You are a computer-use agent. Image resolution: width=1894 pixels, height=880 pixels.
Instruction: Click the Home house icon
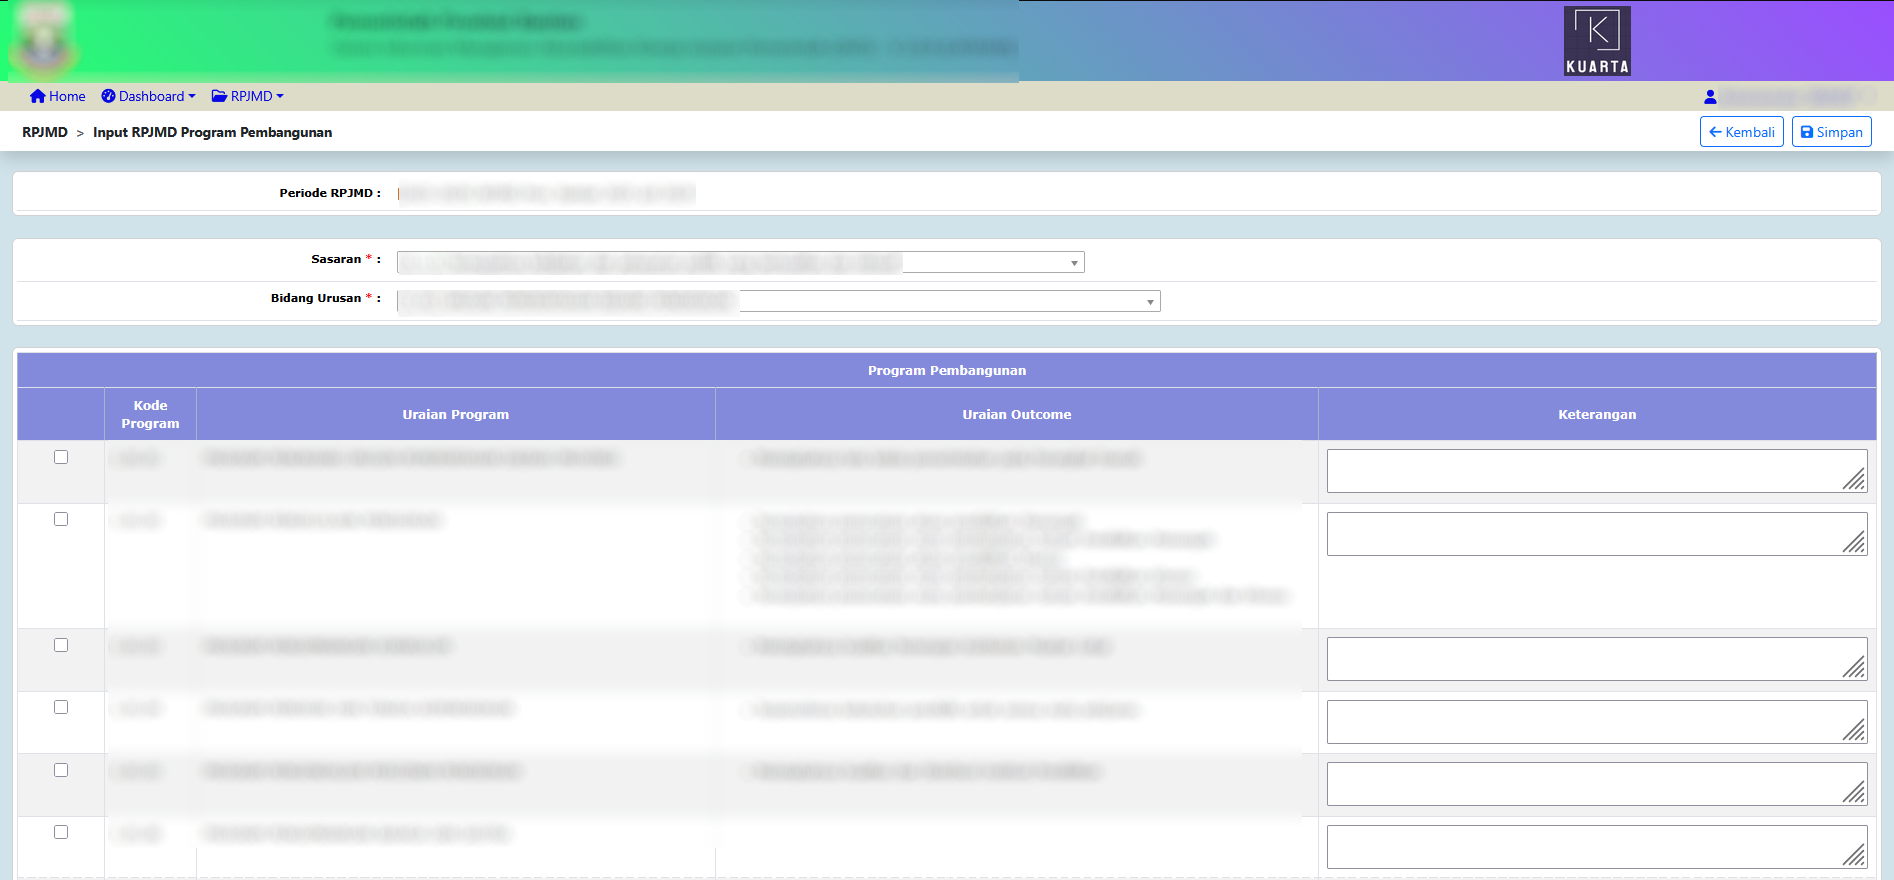[x=38, y=96]
